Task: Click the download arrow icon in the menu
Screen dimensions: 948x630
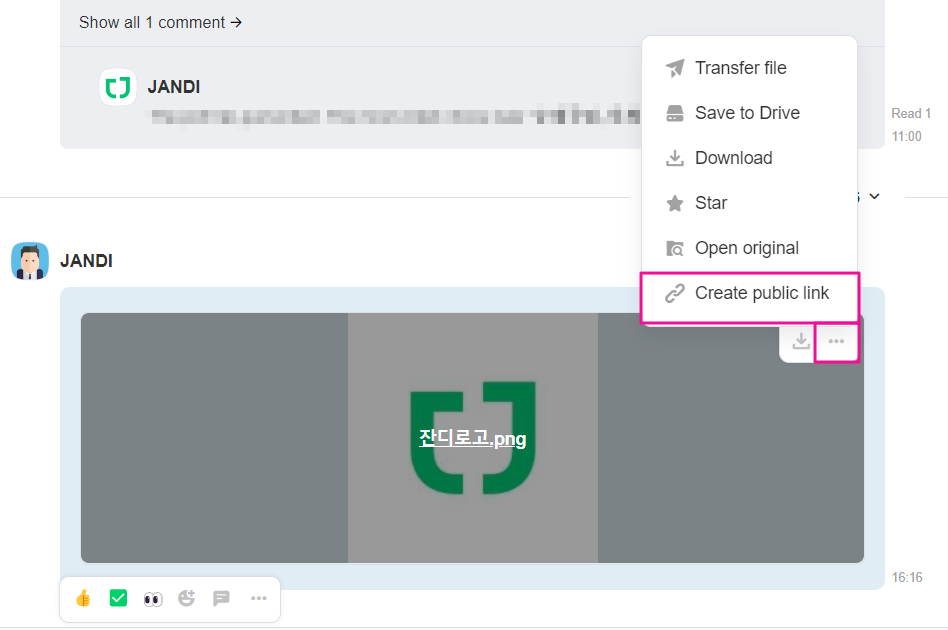Action: 675,158
